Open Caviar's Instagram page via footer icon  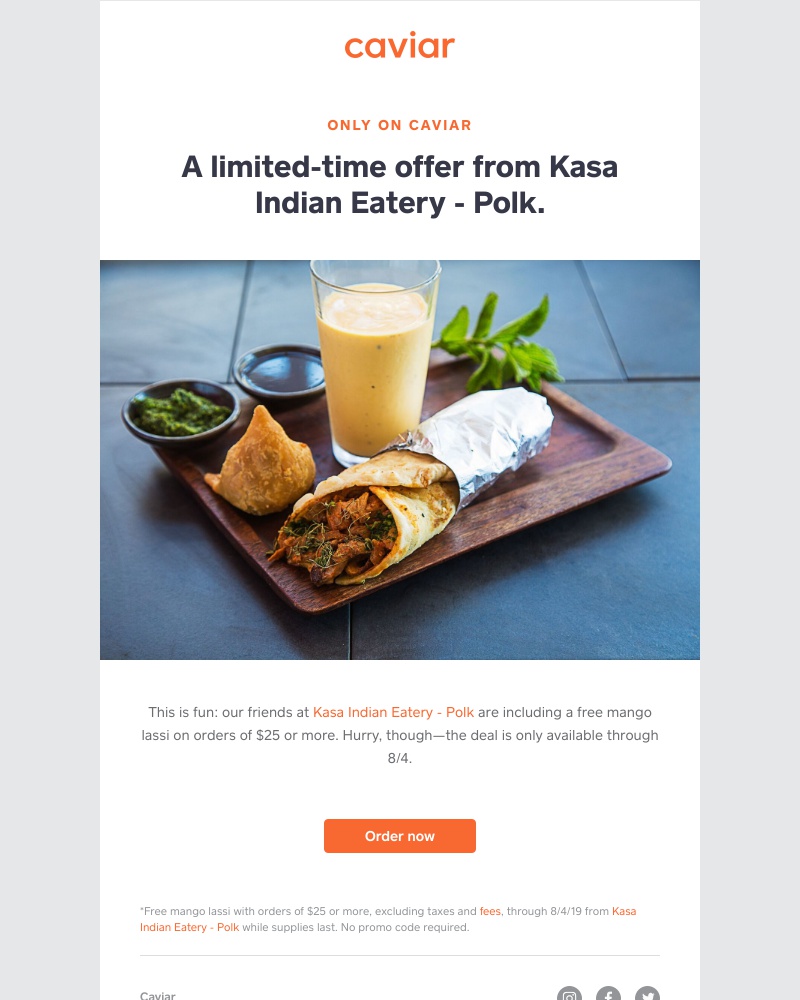pyautogui.click(x=570, y=995)
